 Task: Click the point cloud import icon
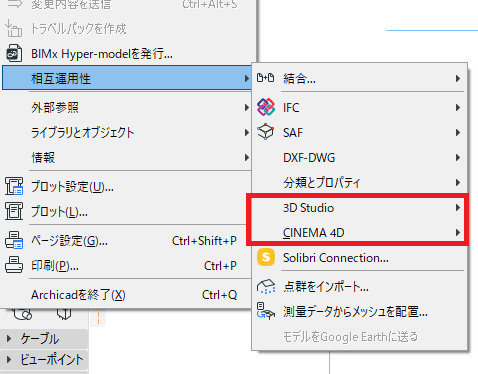point(266,287)
